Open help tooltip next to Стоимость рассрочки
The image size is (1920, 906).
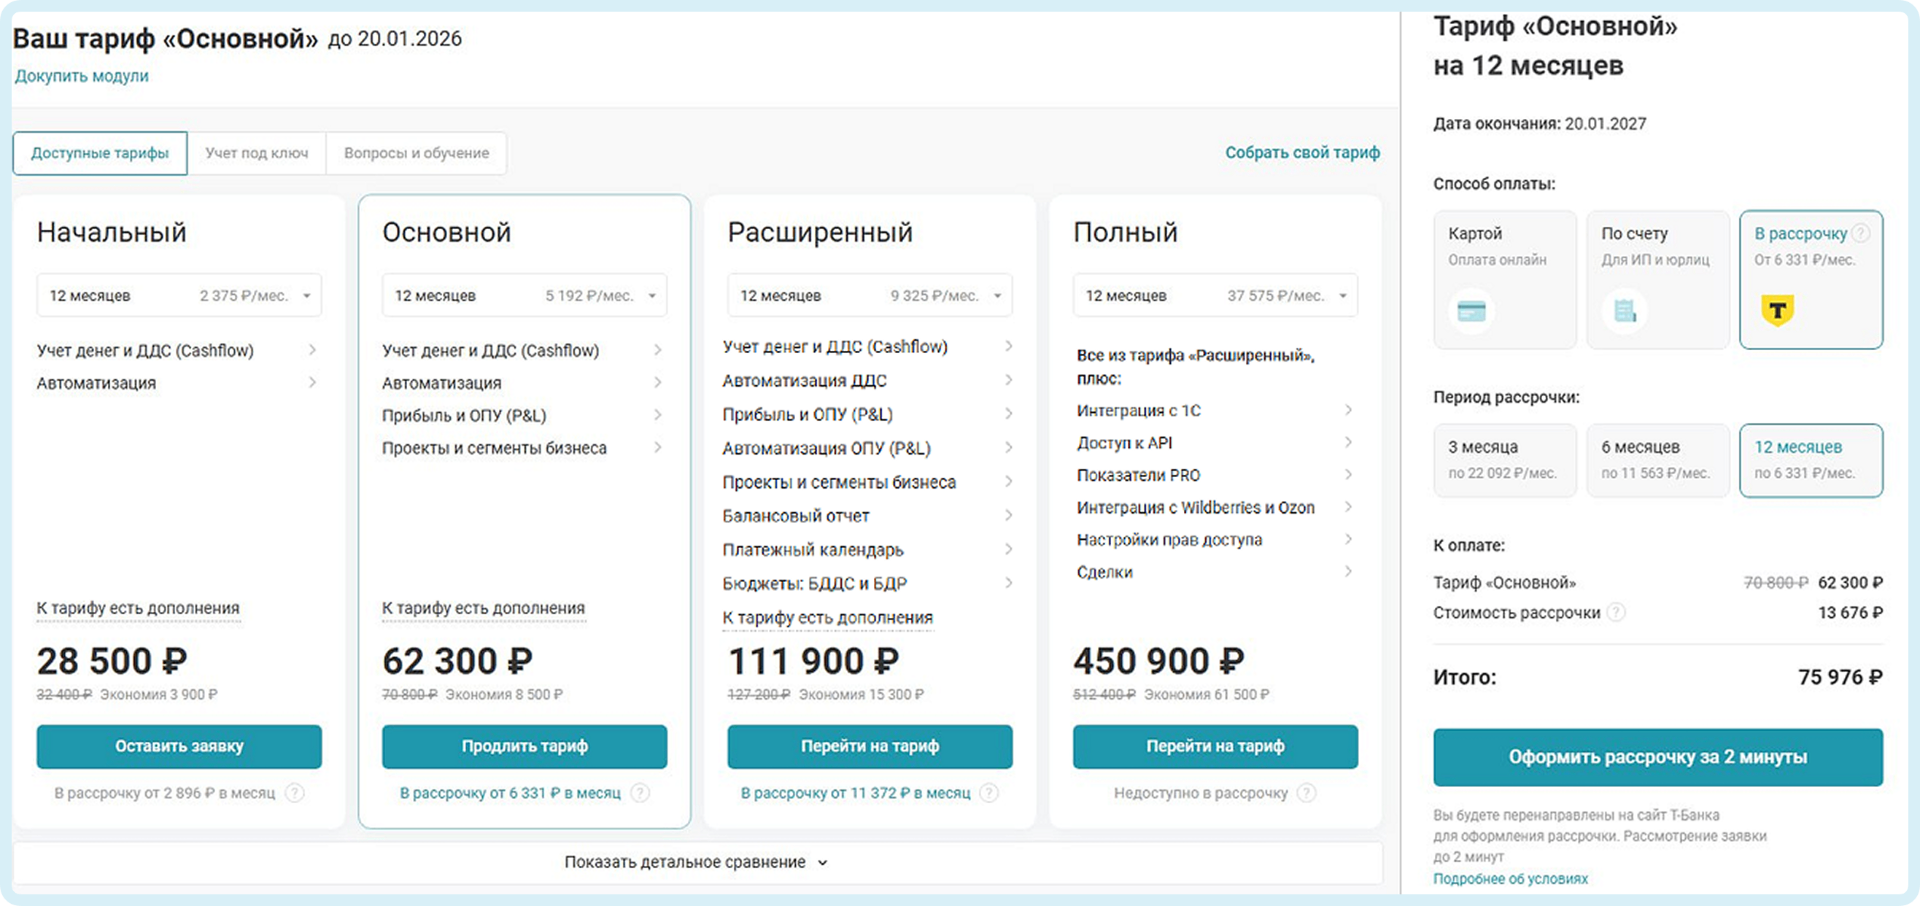pyautogui.click(x=1616, y=612)
